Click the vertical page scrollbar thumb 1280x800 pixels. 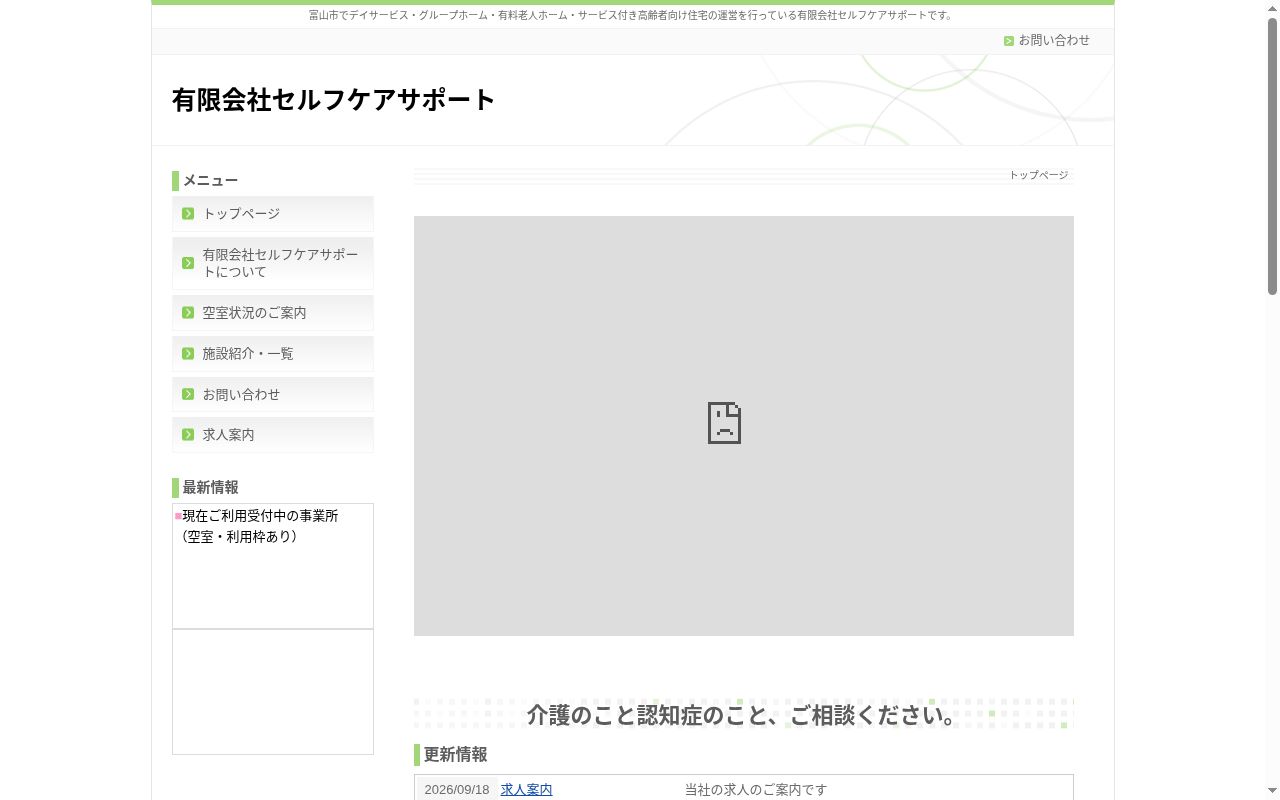[x=1273, y=155]
